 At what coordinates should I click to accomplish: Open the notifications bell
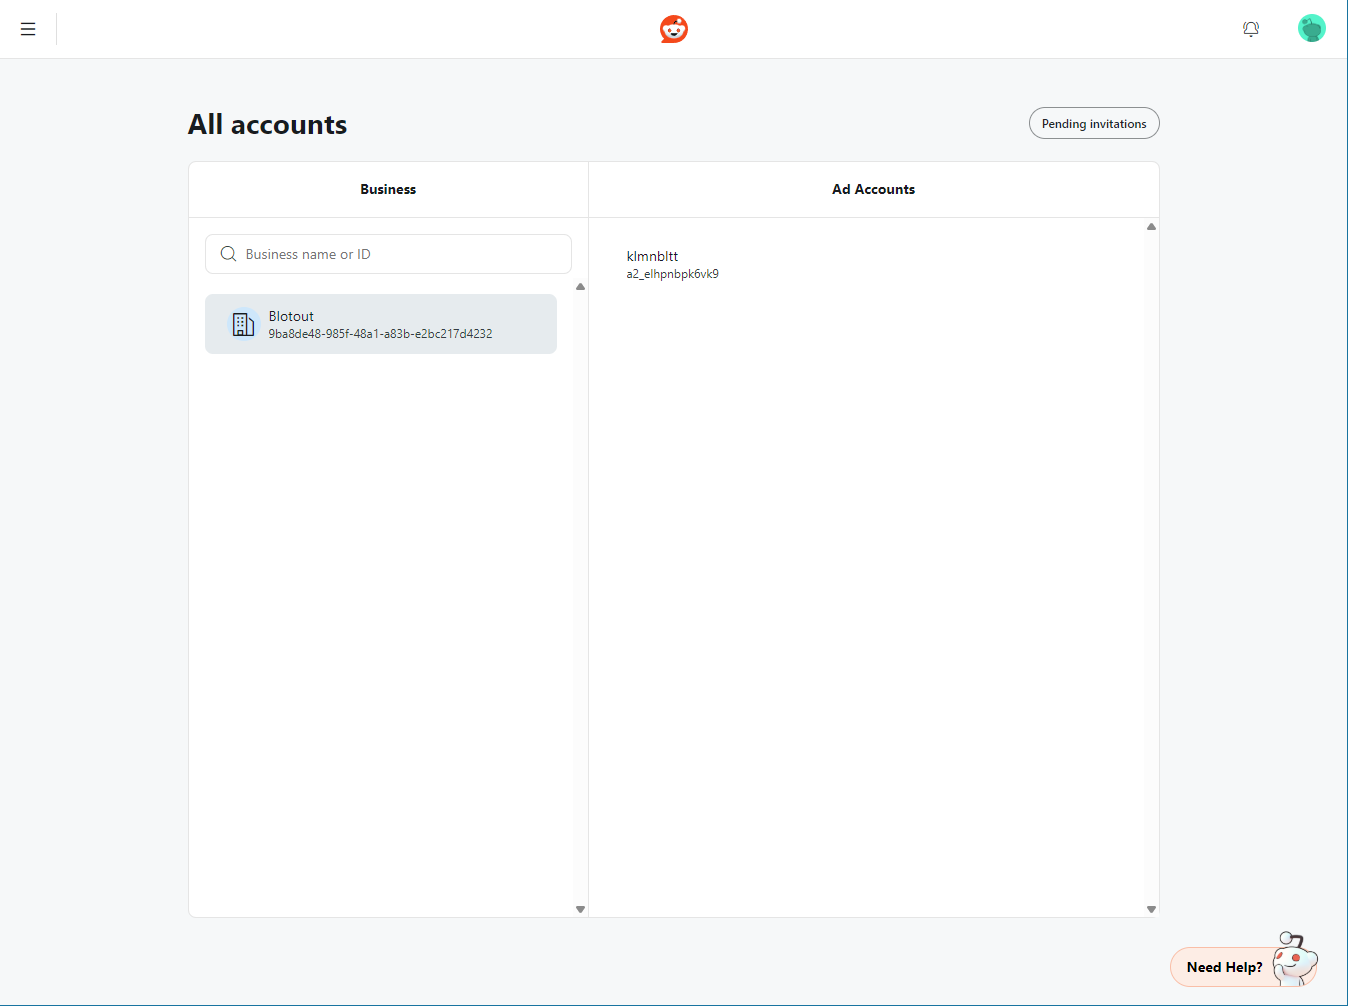1250,29
